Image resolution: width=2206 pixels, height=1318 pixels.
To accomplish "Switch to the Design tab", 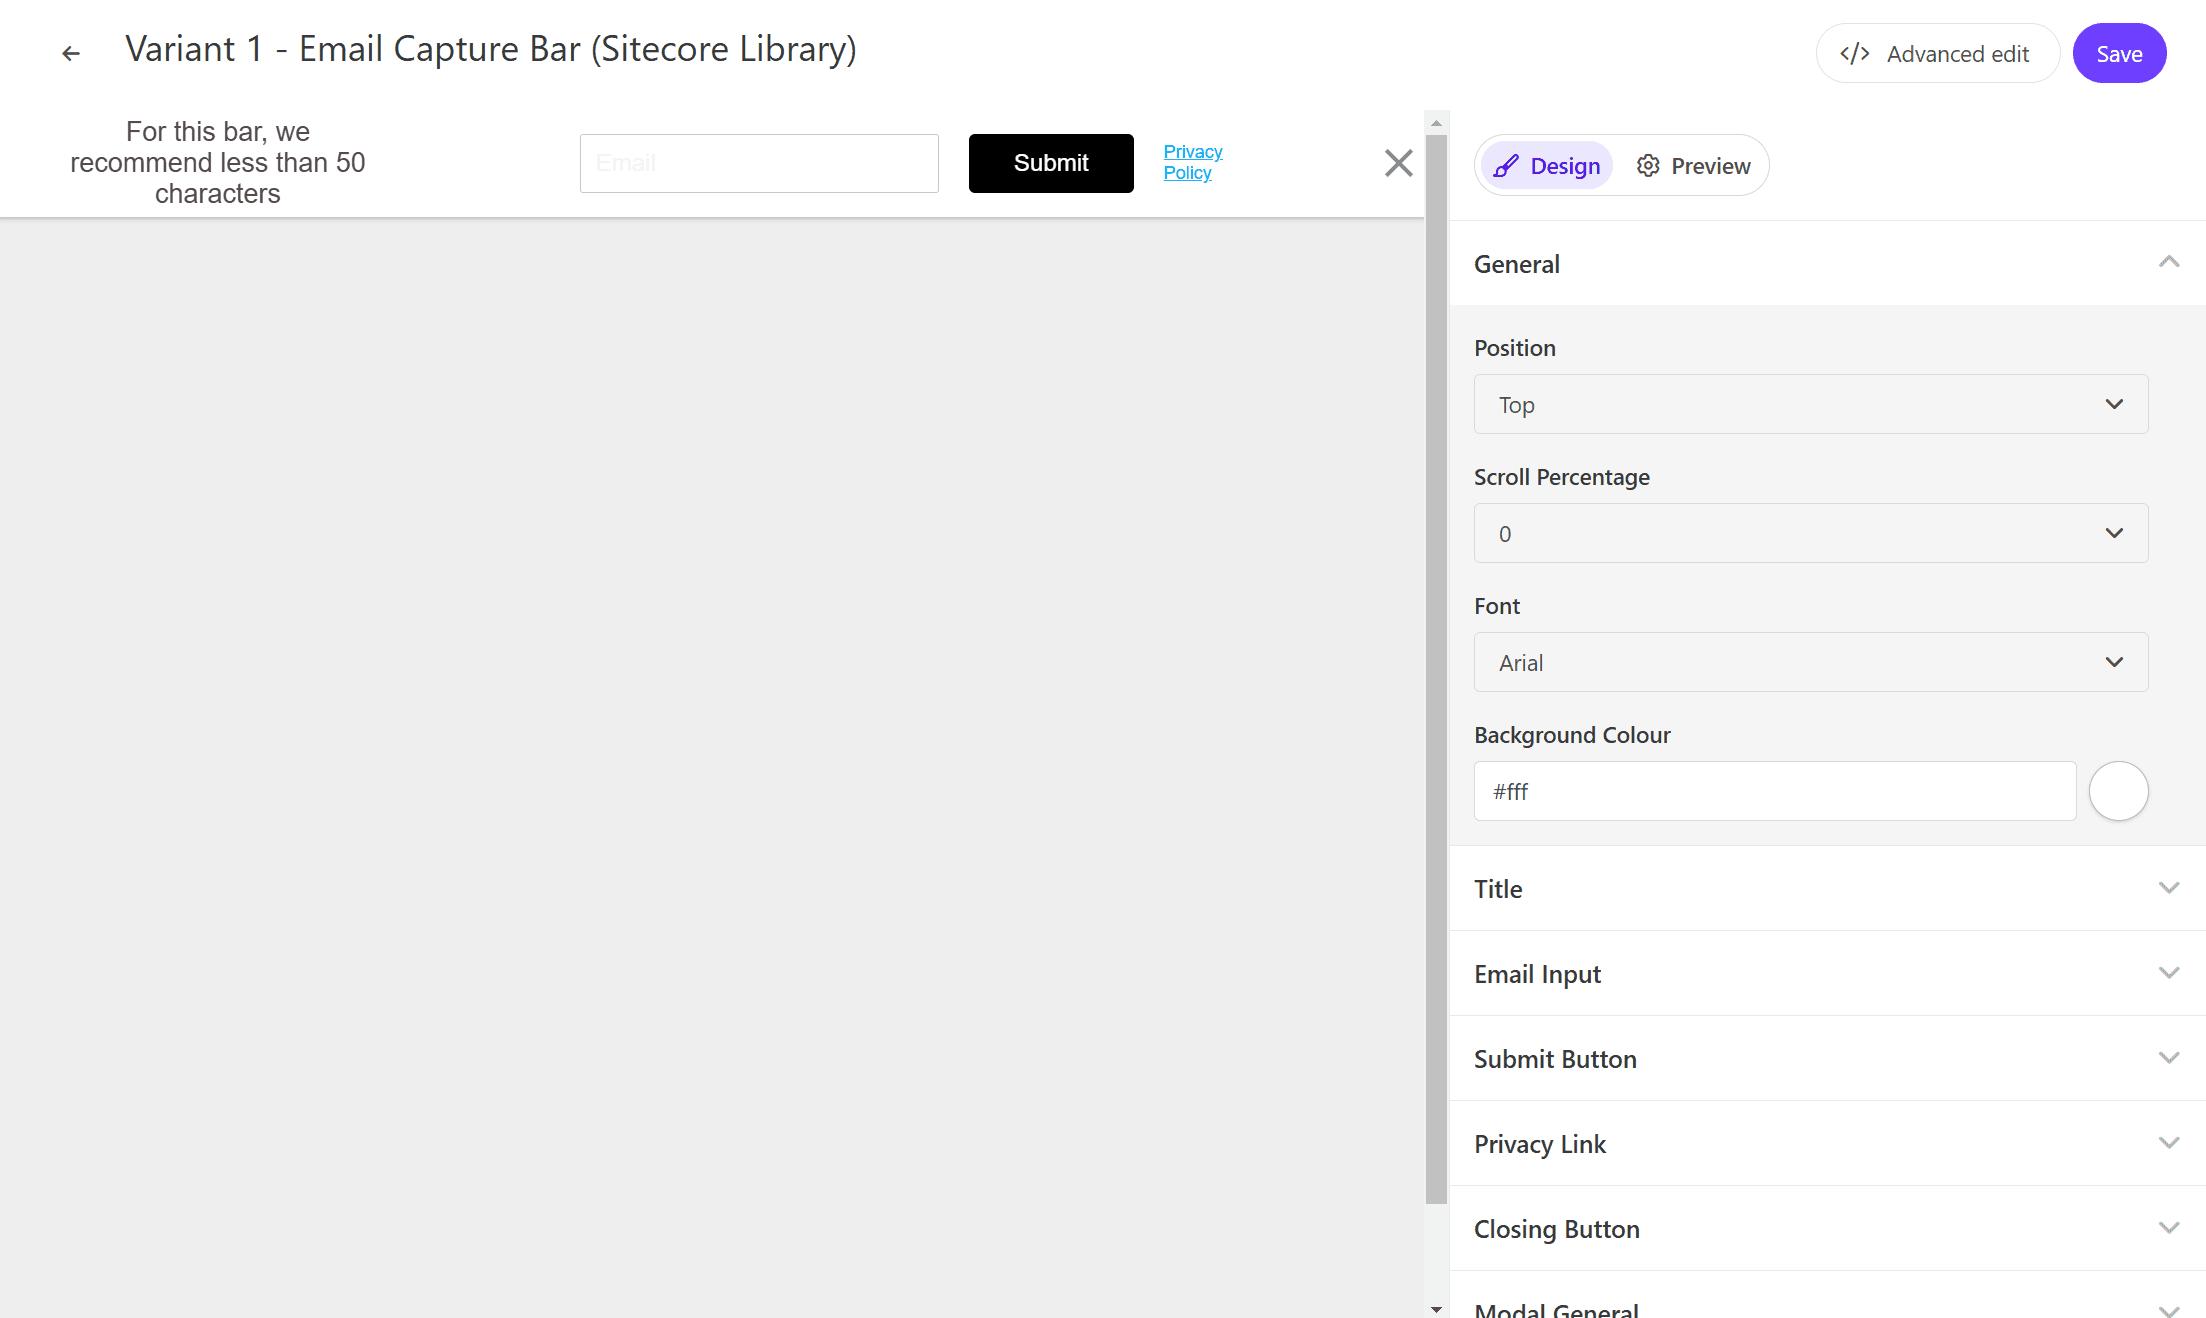I will pyautogui.click(x=1547, y=166).
